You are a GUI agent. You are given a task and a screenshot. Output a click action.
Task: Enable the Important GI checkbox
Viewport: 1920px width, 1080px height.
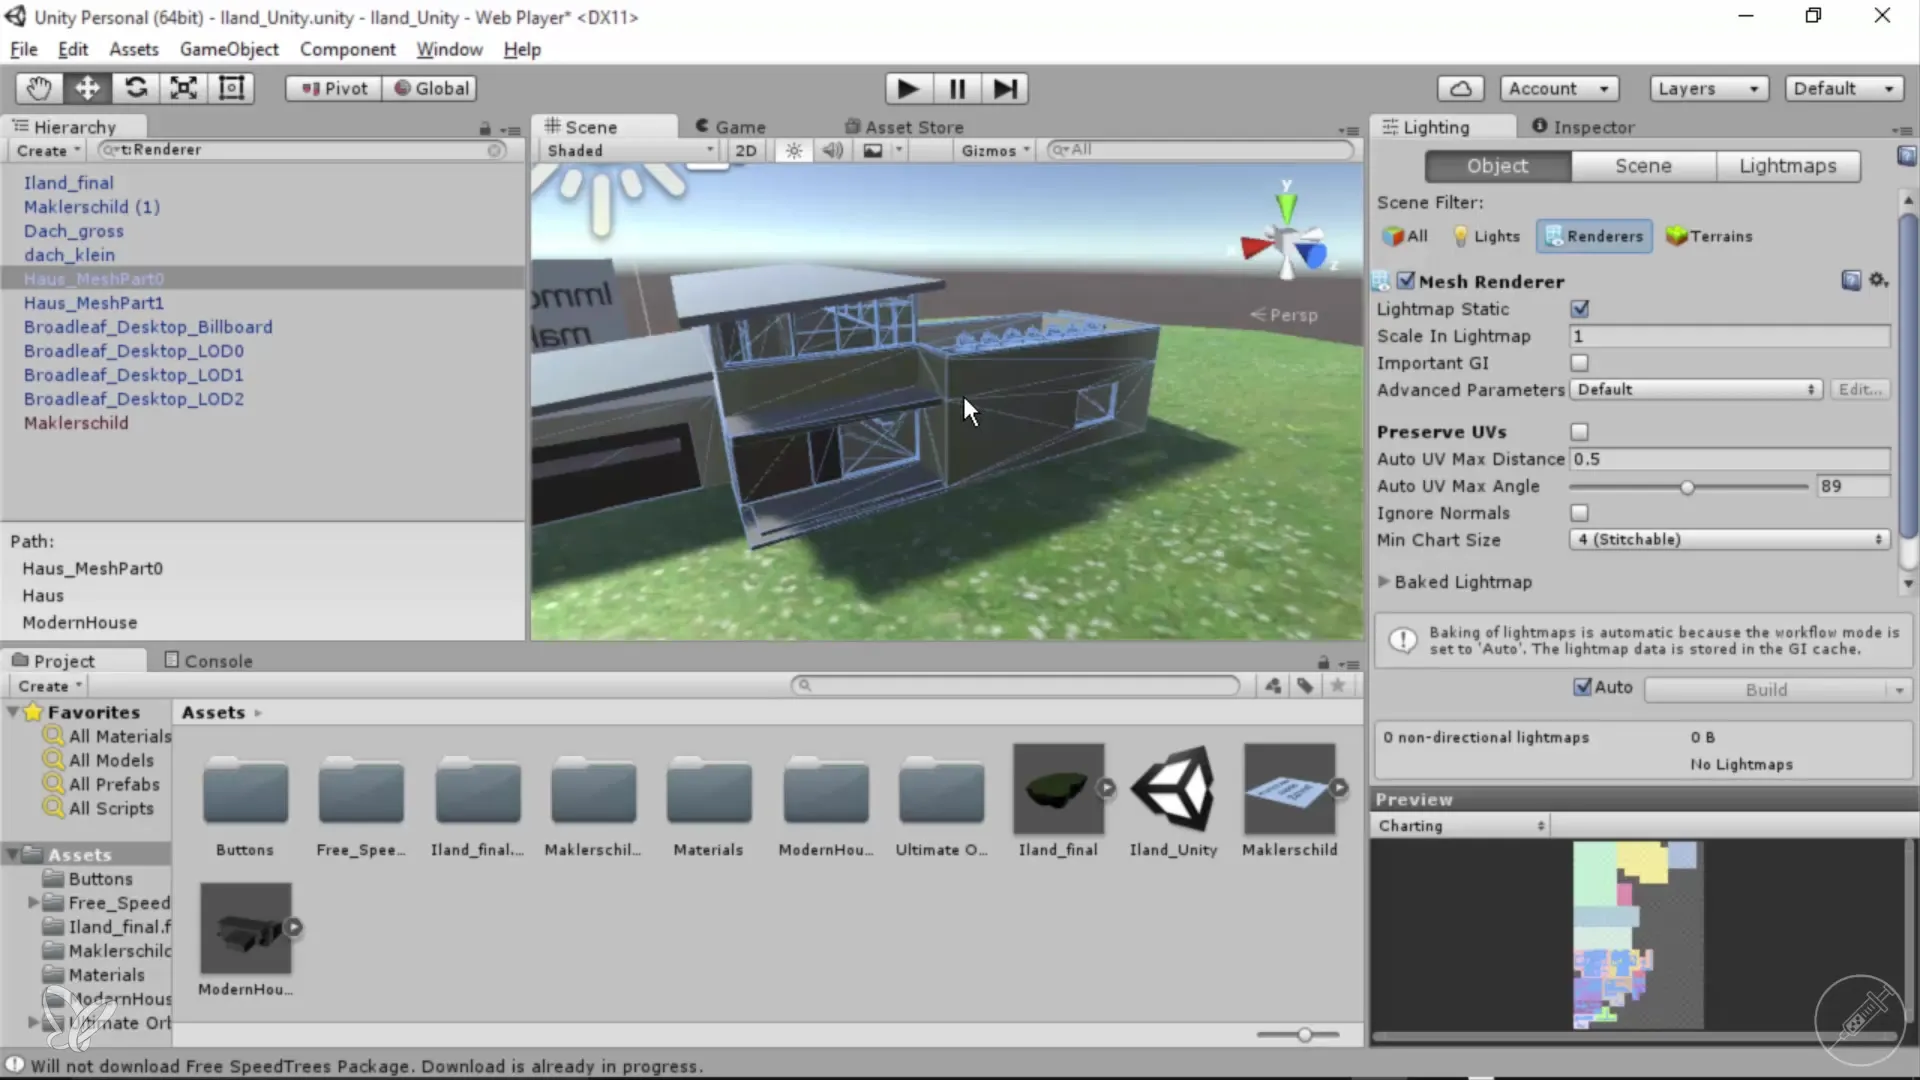[1580, 363]
